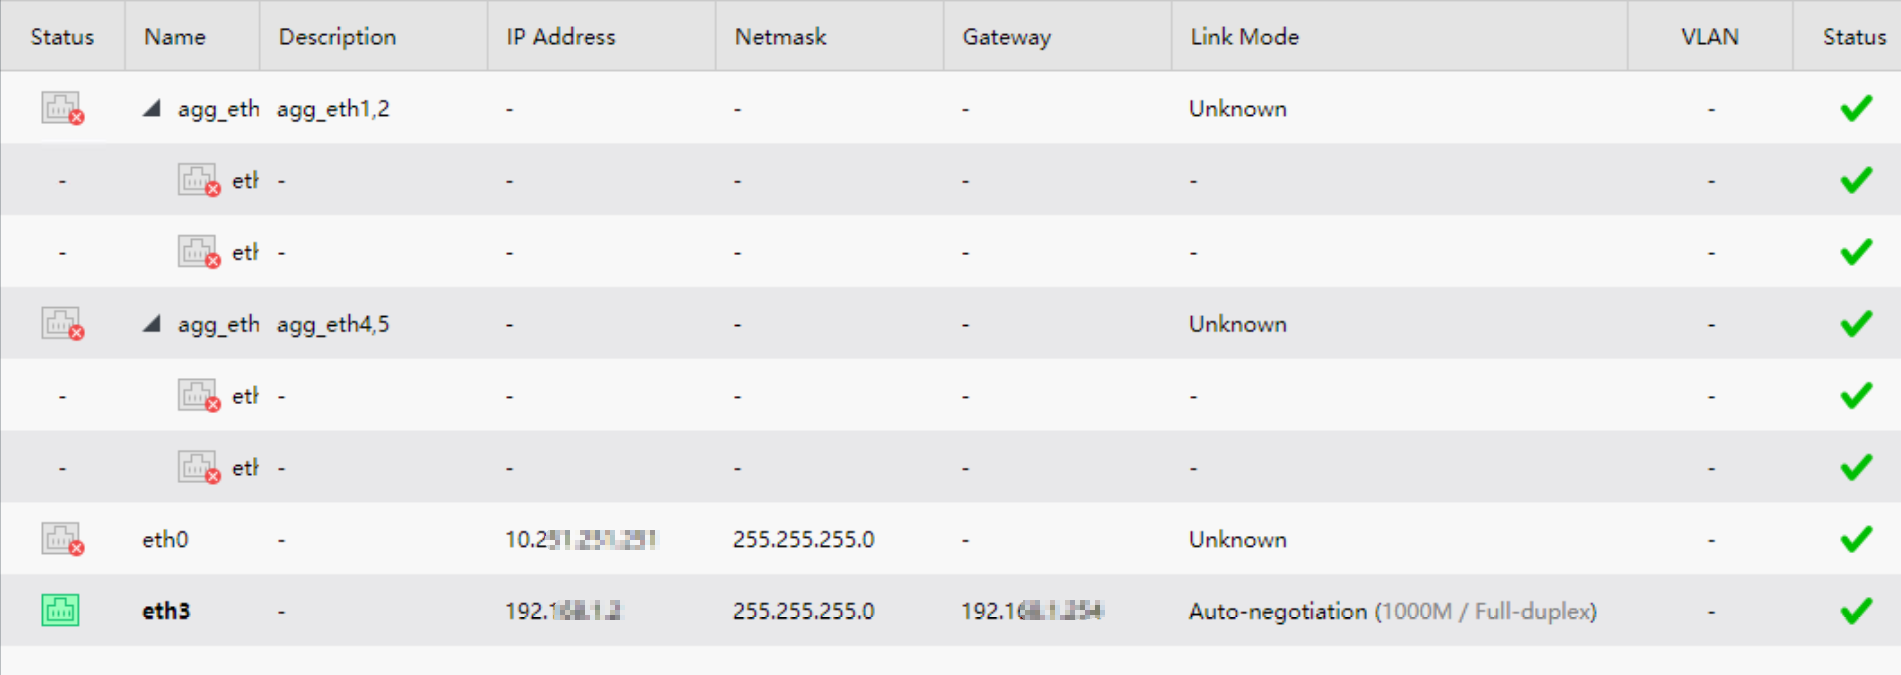Screen dimensions: 1901x675
Task: Collapse the agg_eth1,2 aggregation group
Action: (x=152, y=108)
